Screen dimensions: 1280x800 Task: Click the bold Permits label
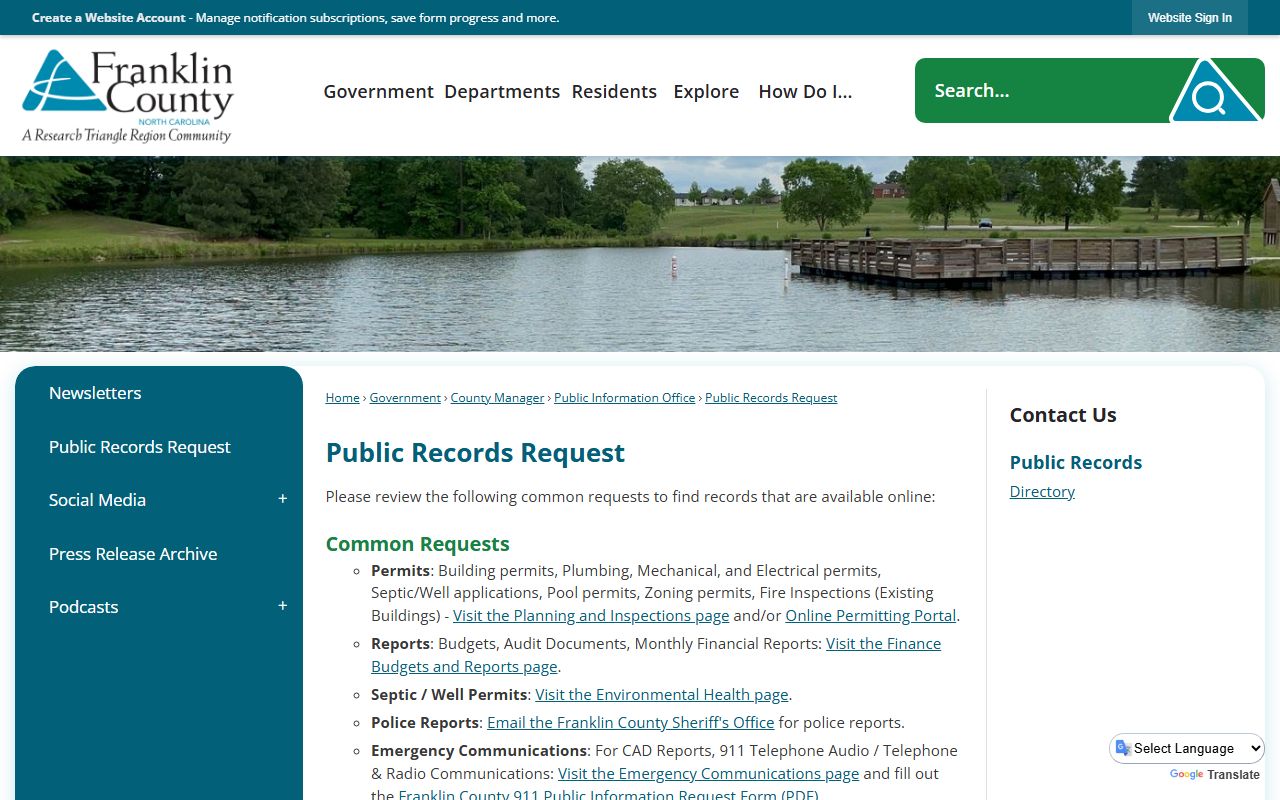[400, 571]
